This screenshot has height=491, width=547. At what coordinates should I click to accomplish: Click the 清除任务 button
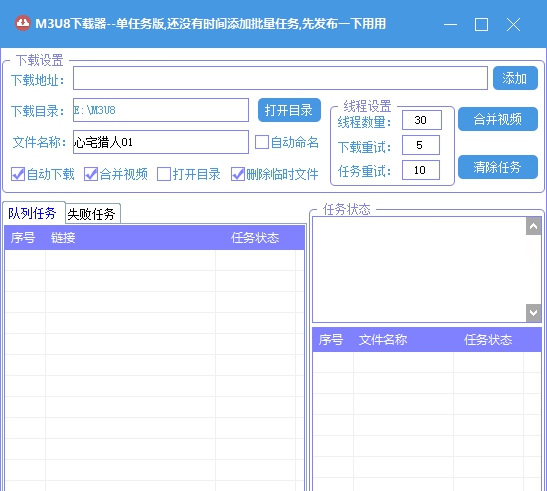click(497, 167)
